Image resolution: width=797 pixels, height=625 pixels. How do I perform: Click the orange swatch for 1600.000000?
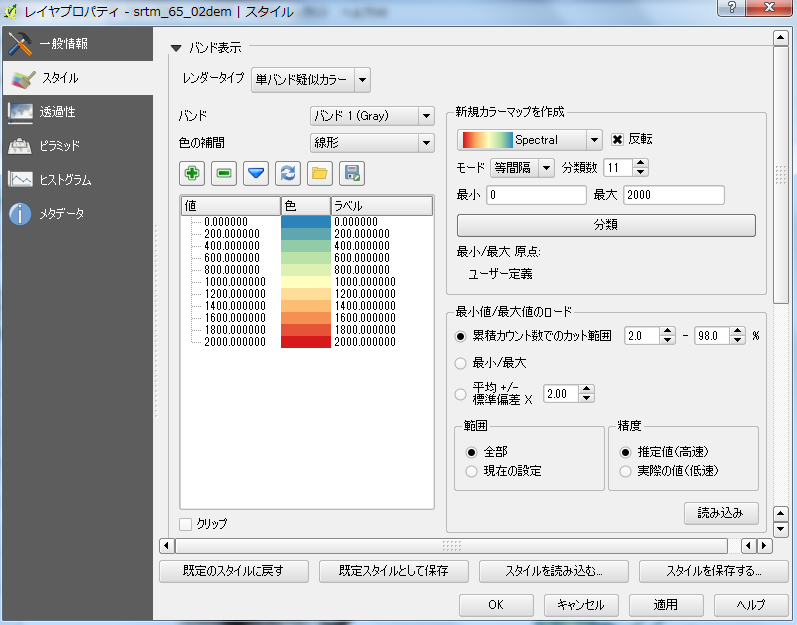tap(305, 318)
